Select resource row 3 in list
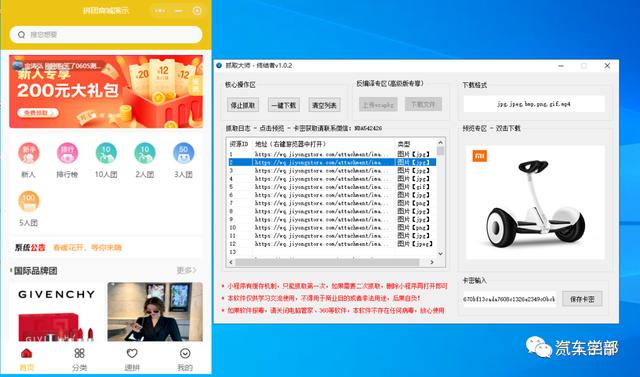 point(331,171)
